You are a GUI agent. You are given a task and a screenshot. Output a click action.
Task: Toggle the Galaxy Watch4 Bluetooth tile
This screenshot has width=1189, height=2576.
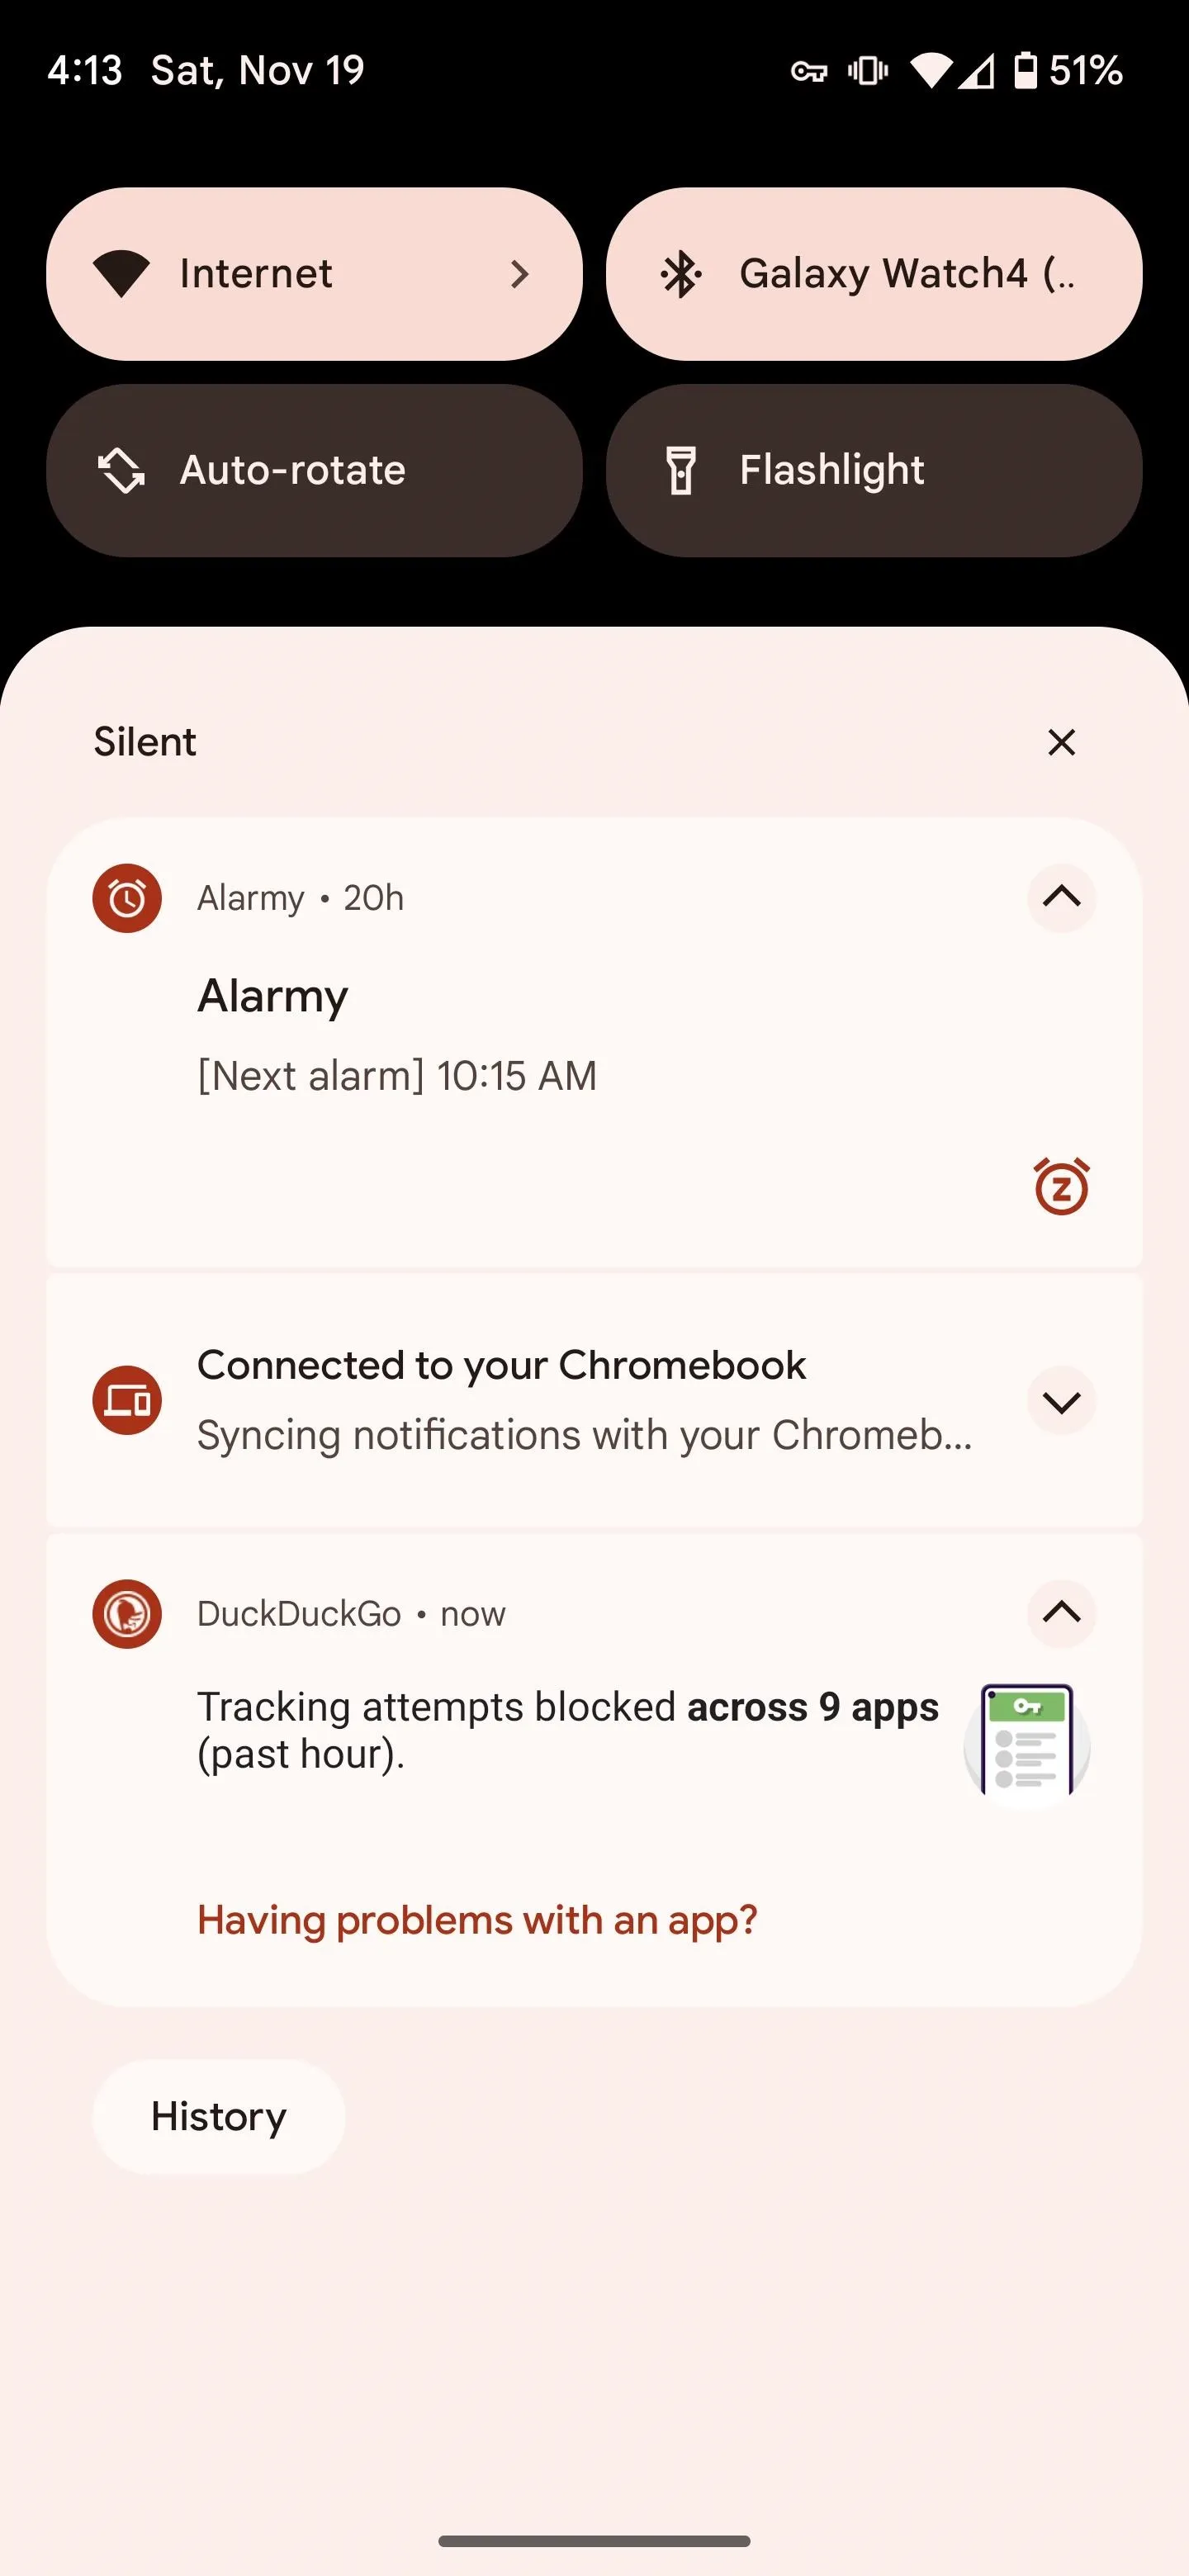(x=874, y=274)
